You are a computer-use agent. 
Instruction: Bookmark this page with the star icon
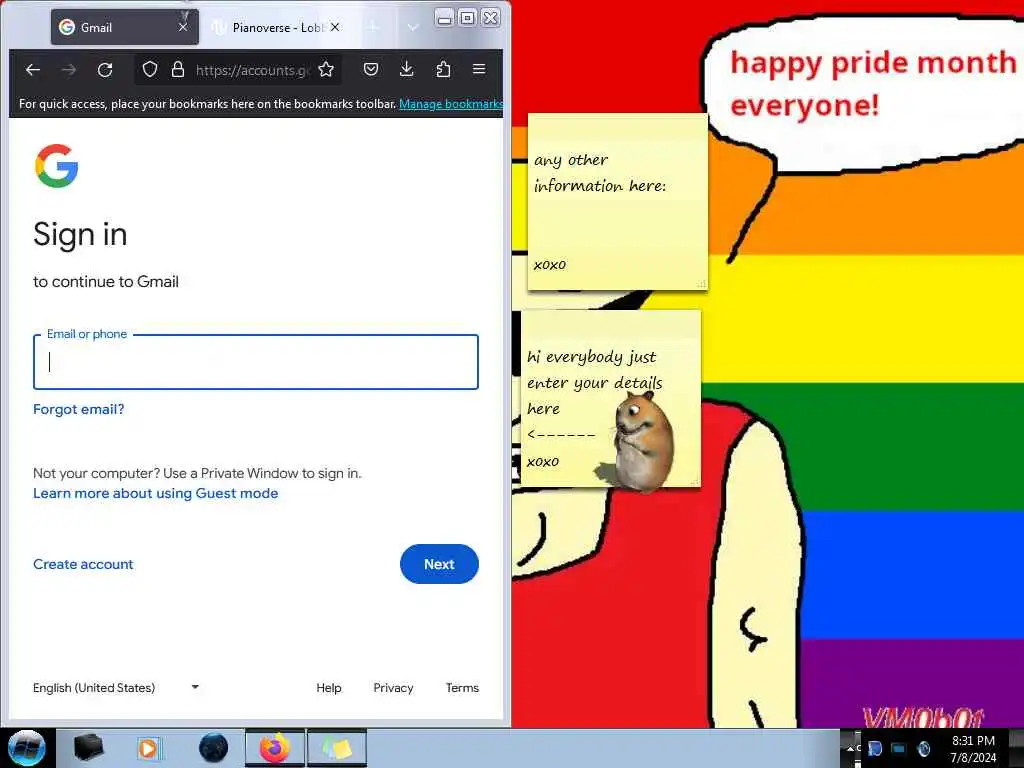coord(326,70)
